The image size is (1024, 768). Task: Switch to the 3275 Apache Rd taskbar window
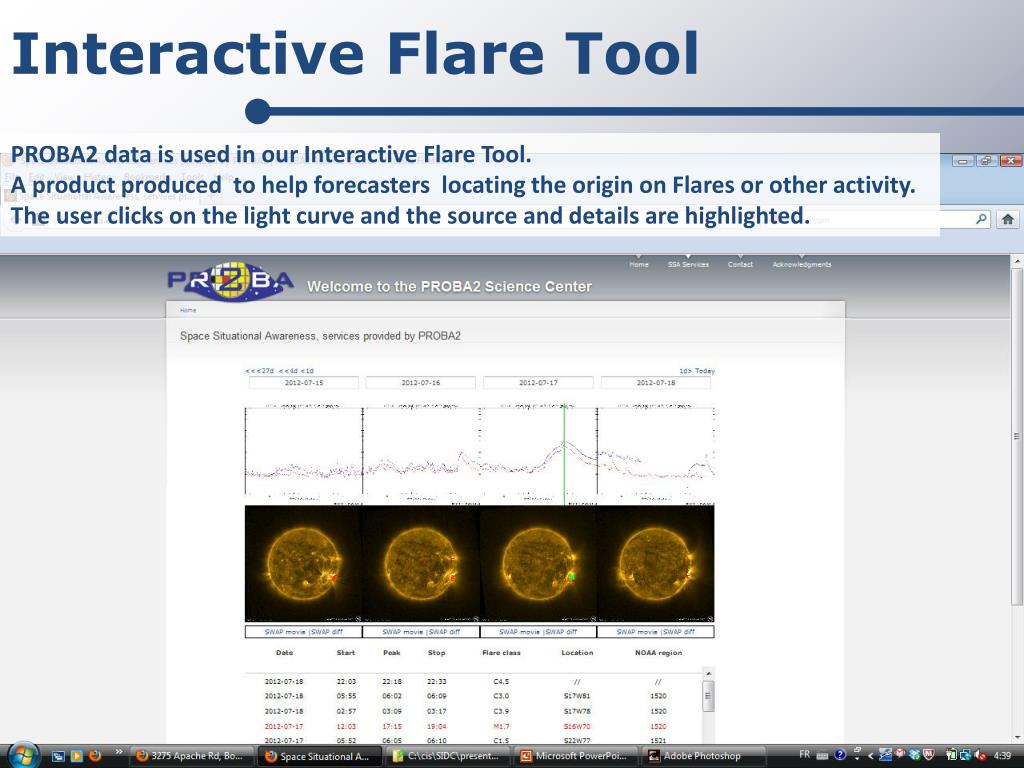(191, 756)
